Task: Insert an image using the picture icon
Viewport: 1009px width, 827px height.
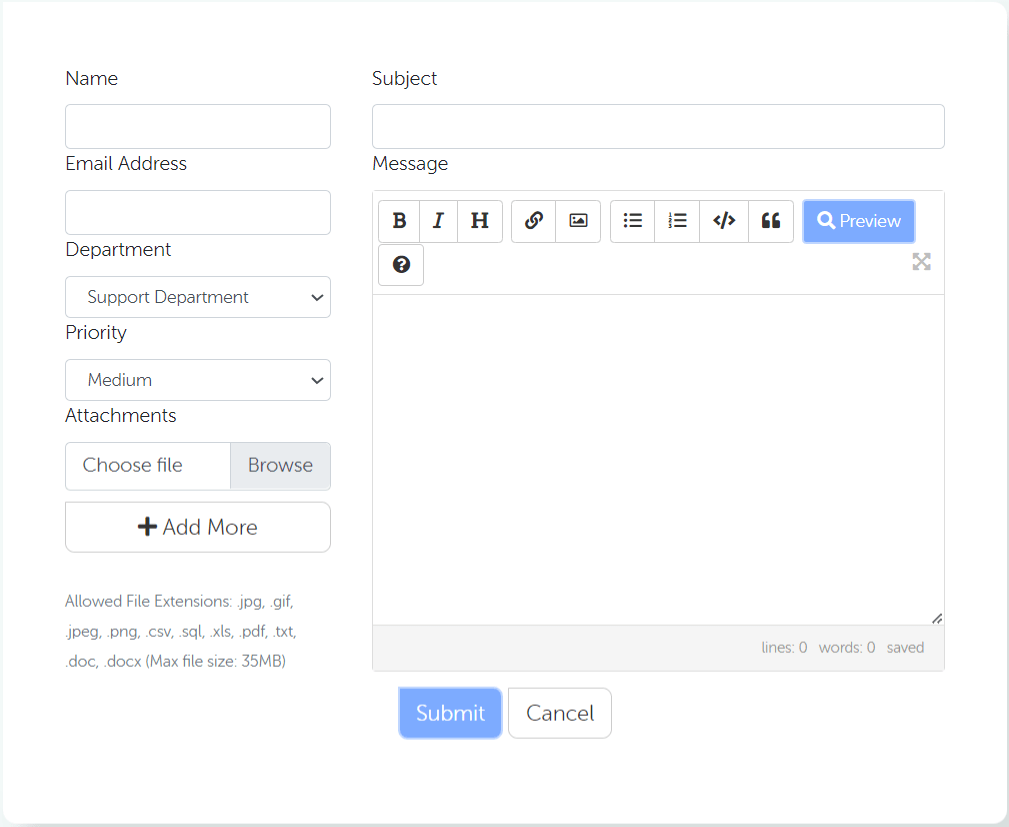Action: [x=578, y=221]
